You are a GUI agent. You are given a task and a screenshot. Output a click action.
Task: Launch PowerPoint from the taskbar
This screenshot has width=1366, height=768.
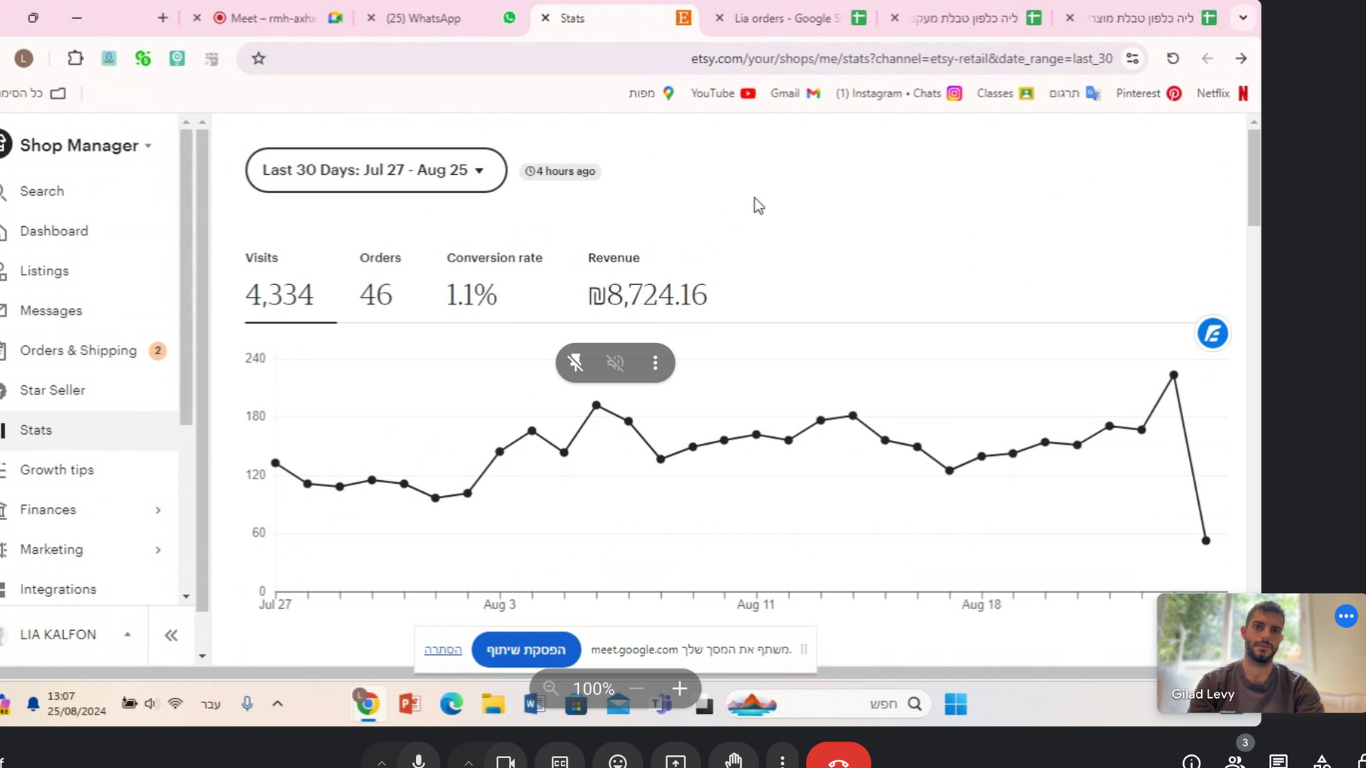coord(409,704)
